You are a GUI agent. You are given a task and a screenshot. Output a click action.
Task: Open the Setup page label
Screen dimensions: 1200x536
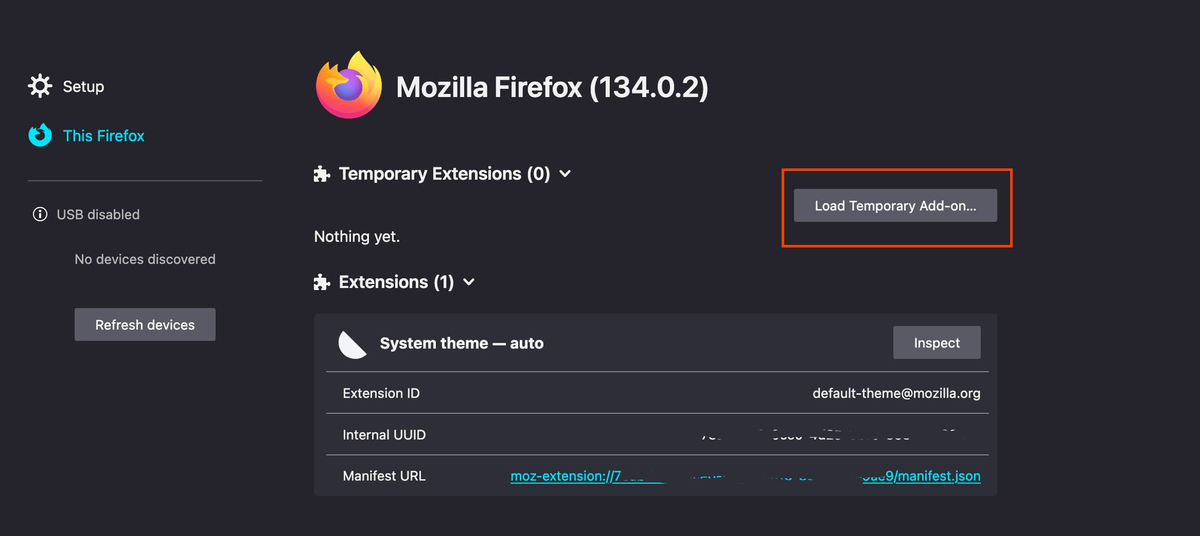pos(83,86)
